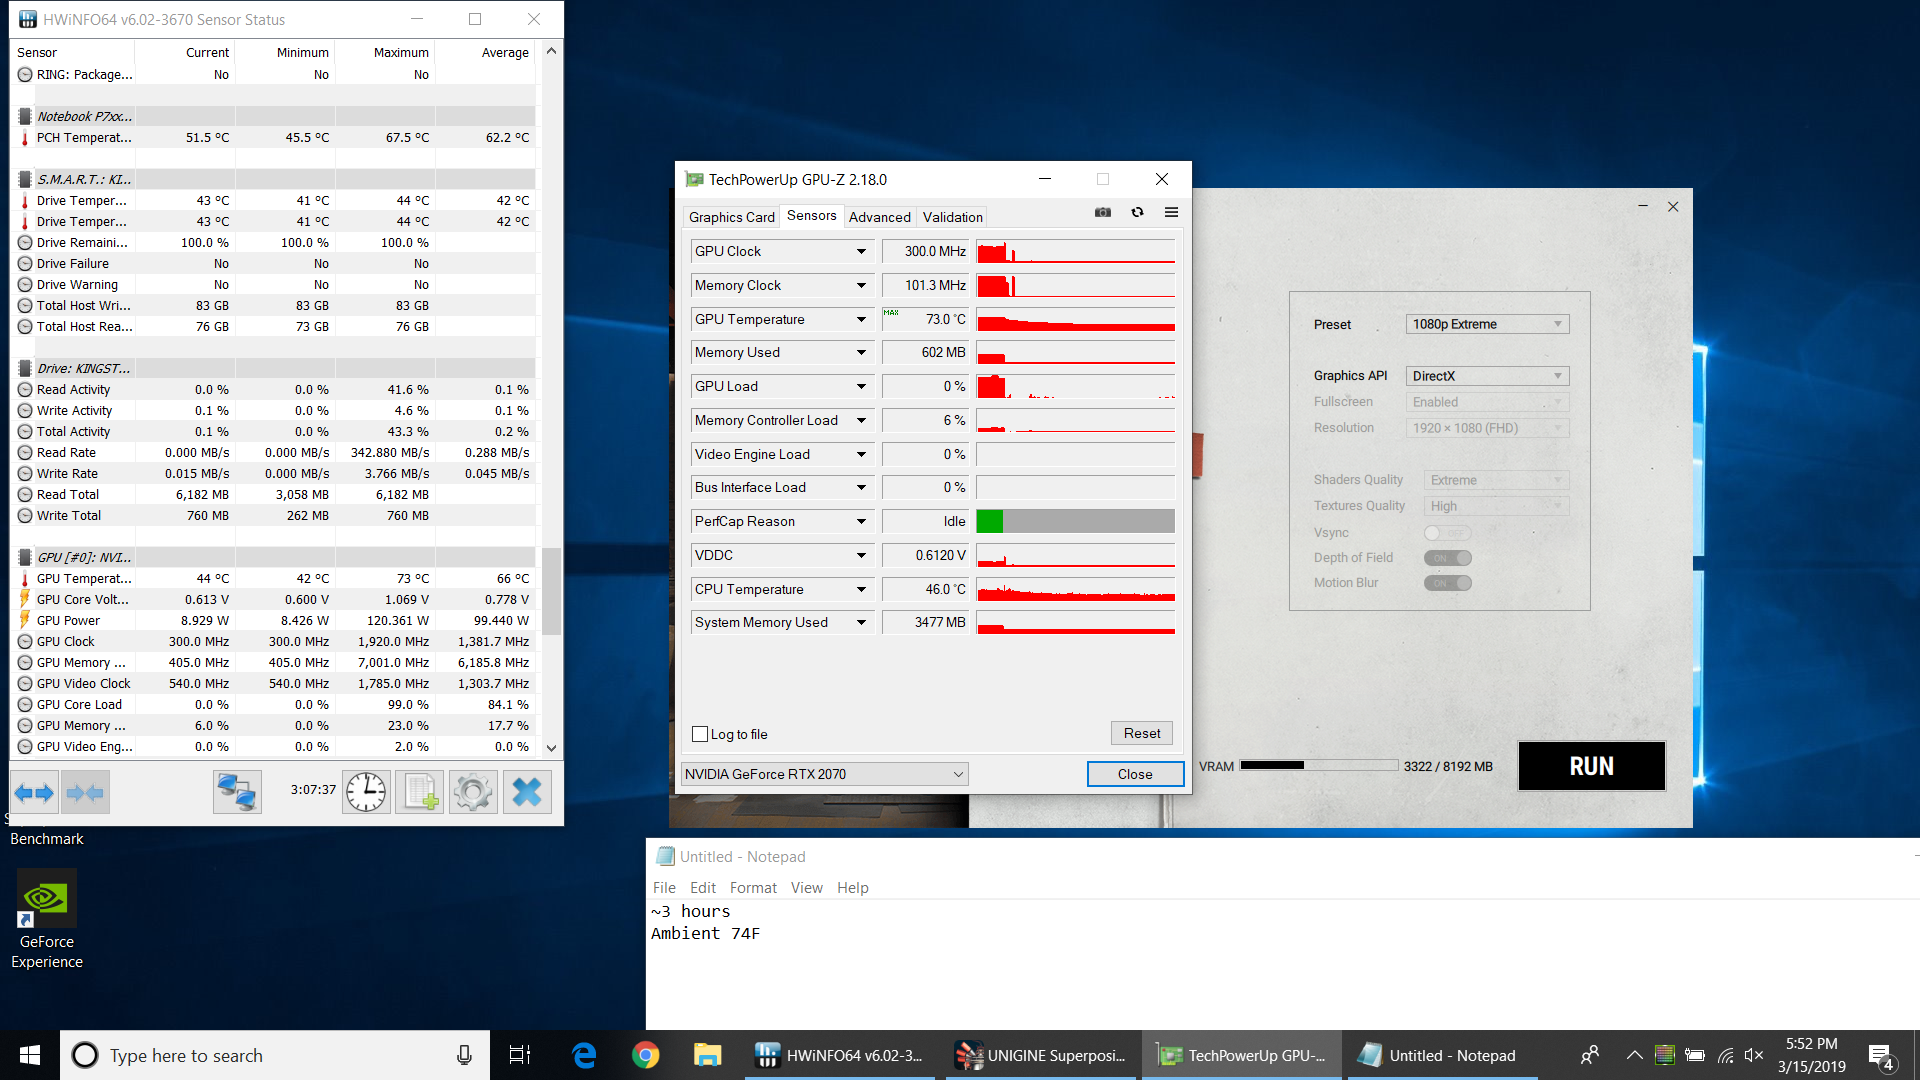Click Close button in GPU-Z

click(1135, 774)
